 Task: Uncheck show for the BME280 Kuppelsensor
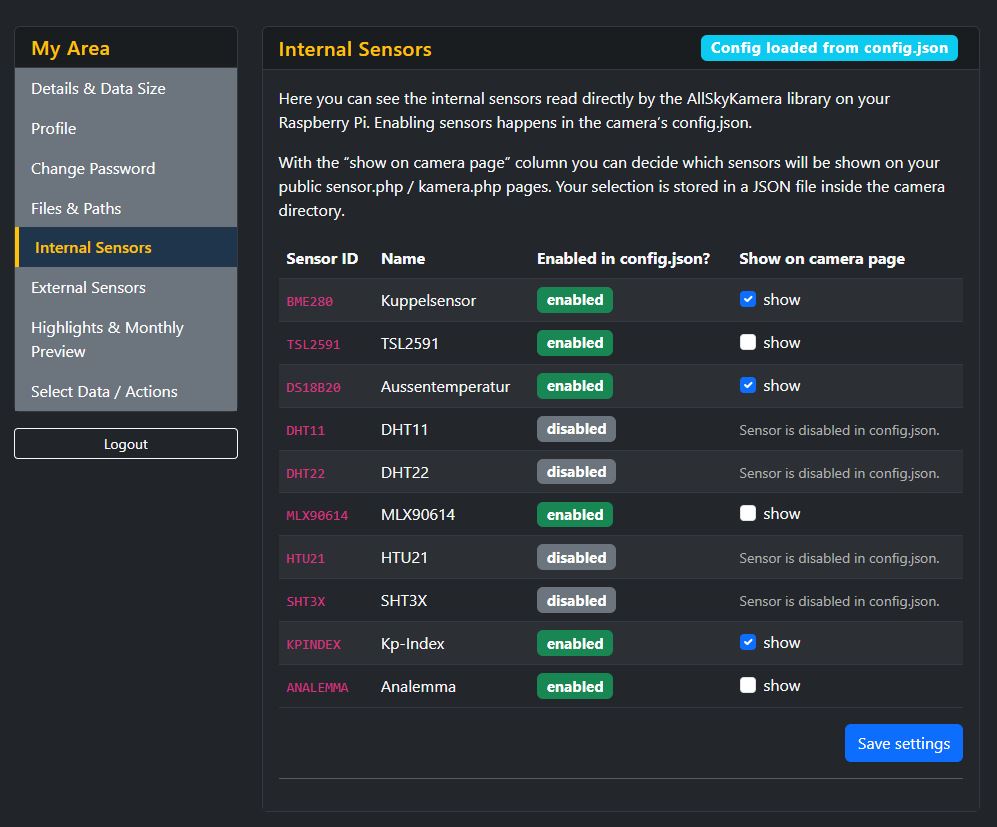pos(748,298)
